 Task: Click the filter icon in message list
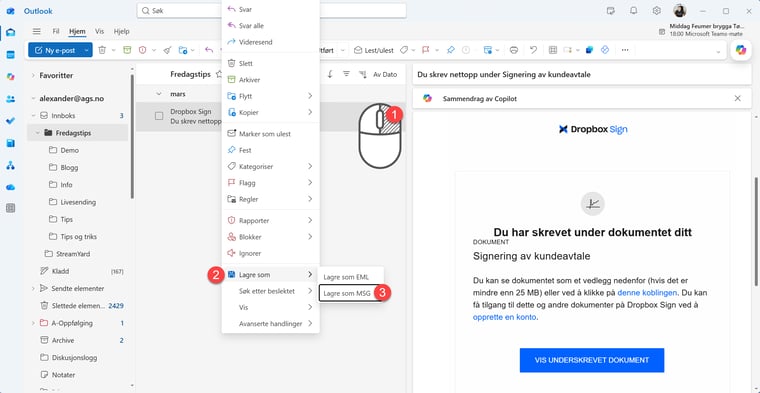[x=346, y=74]
